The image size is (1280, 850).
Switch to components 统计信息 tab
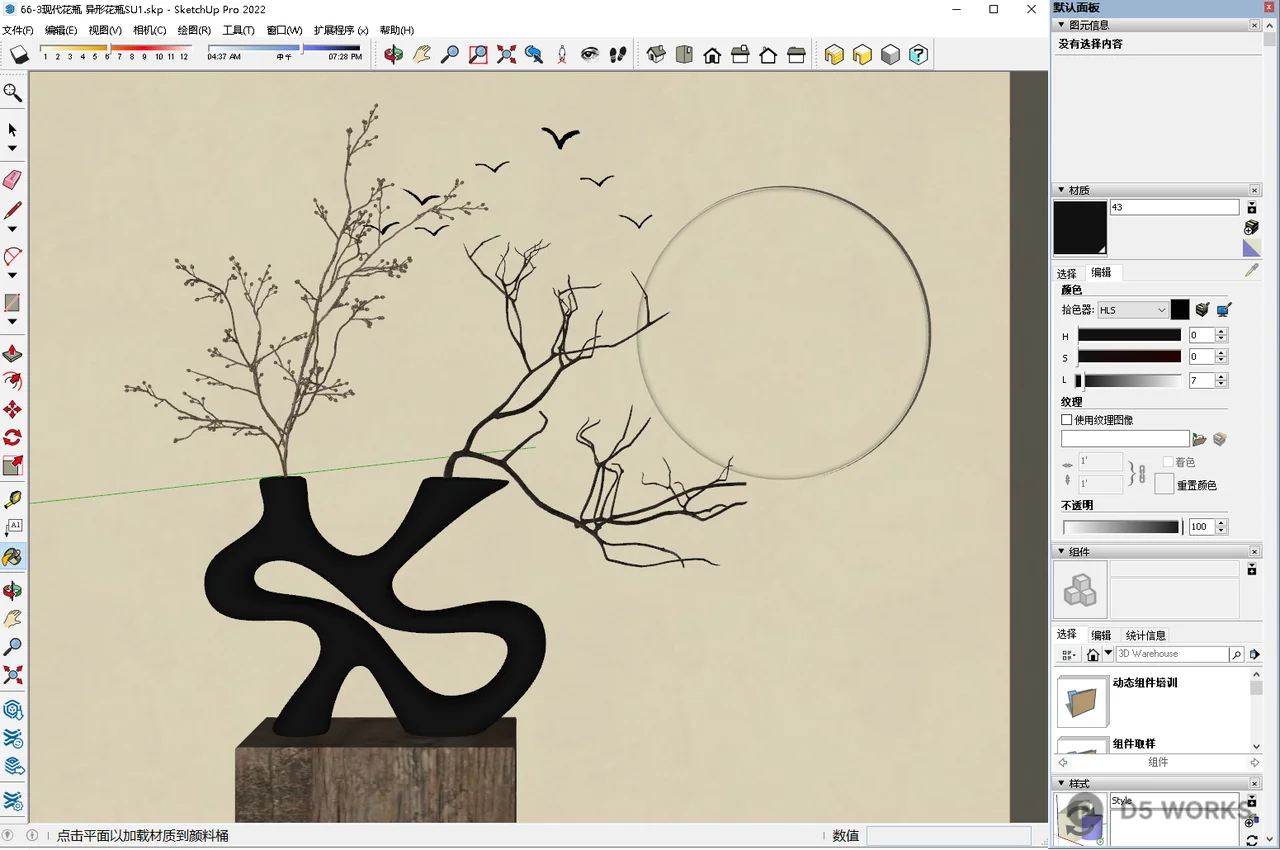tap(1146, 635)
